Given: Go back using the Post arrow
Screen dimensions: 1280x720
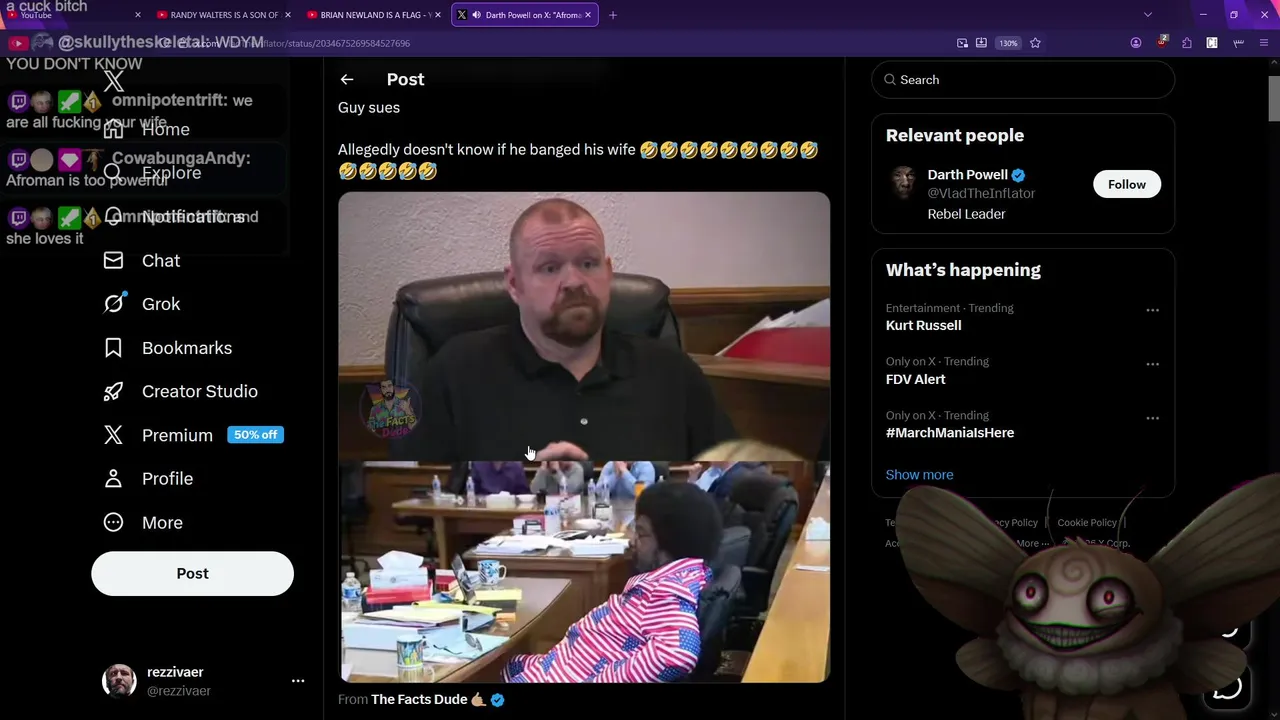Looking at the screenshot, I should pyautogui.click(x=346, y=79).
